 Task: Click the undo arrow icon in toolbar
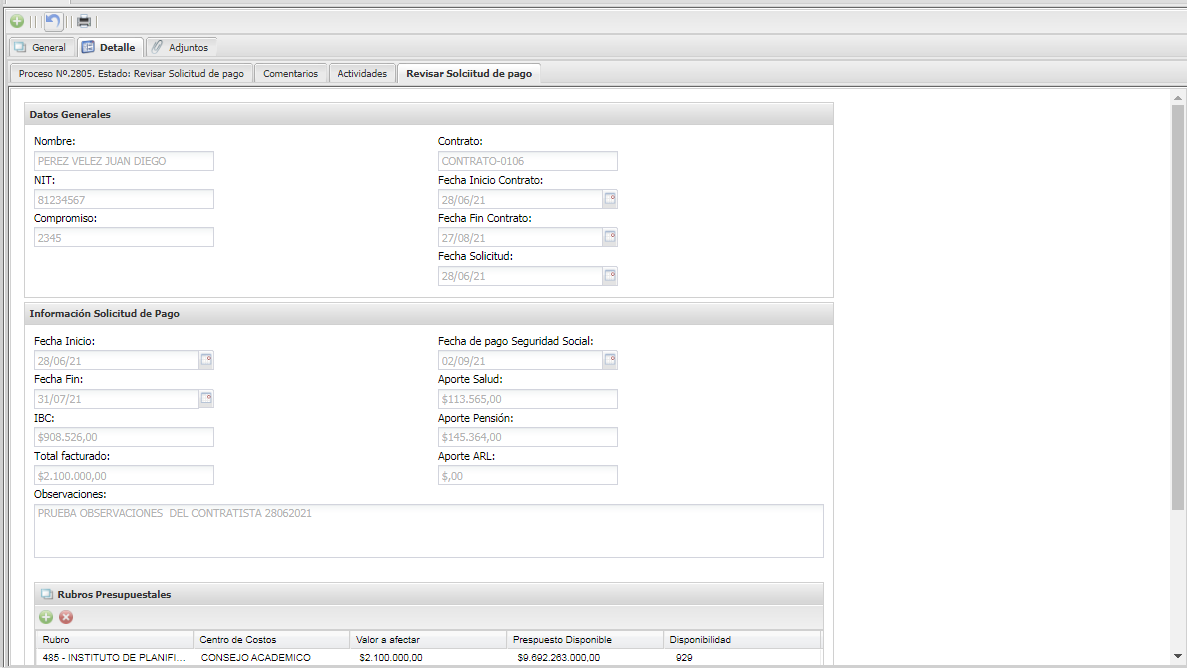53,21
